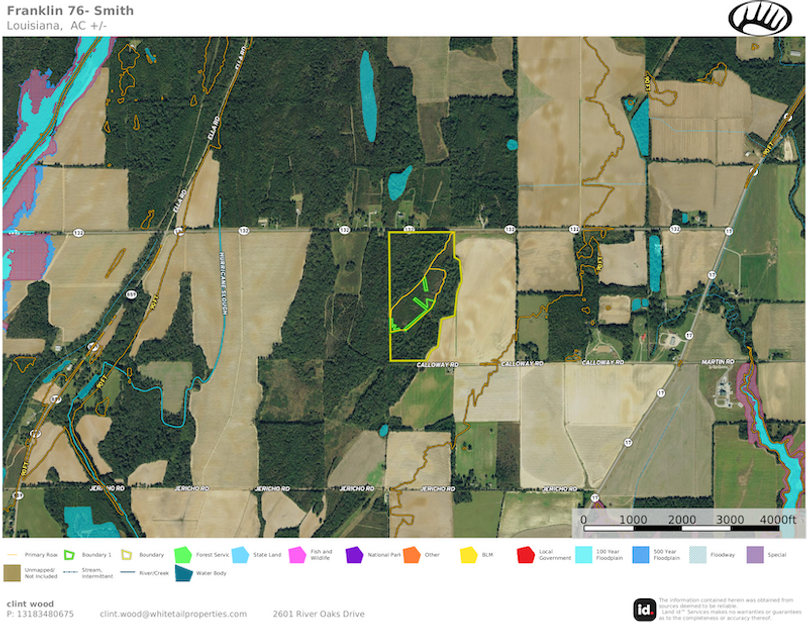
Task: Click the phone number 13183480675
Action: coord(40,614)
